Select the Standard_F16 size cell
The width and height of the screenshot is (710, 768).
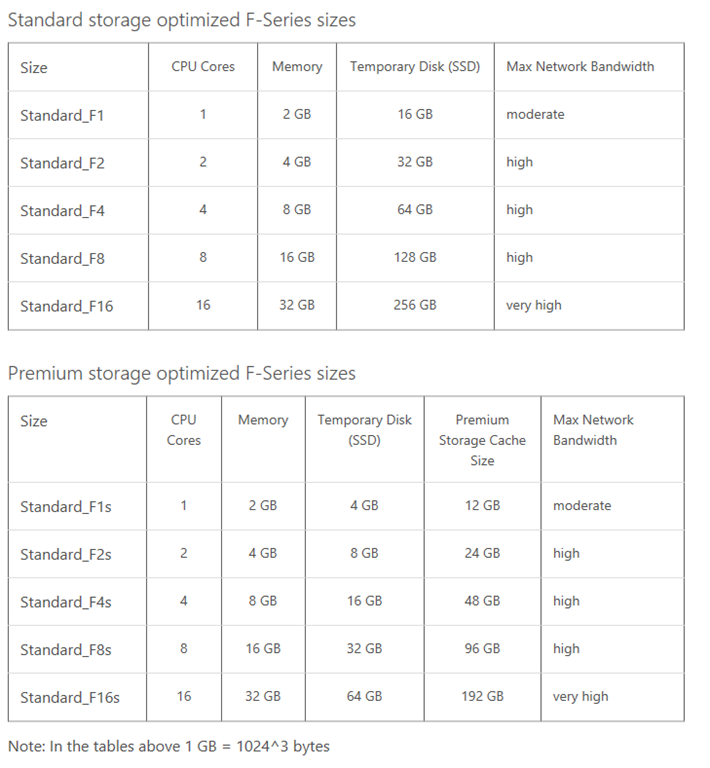coord(66,306)
